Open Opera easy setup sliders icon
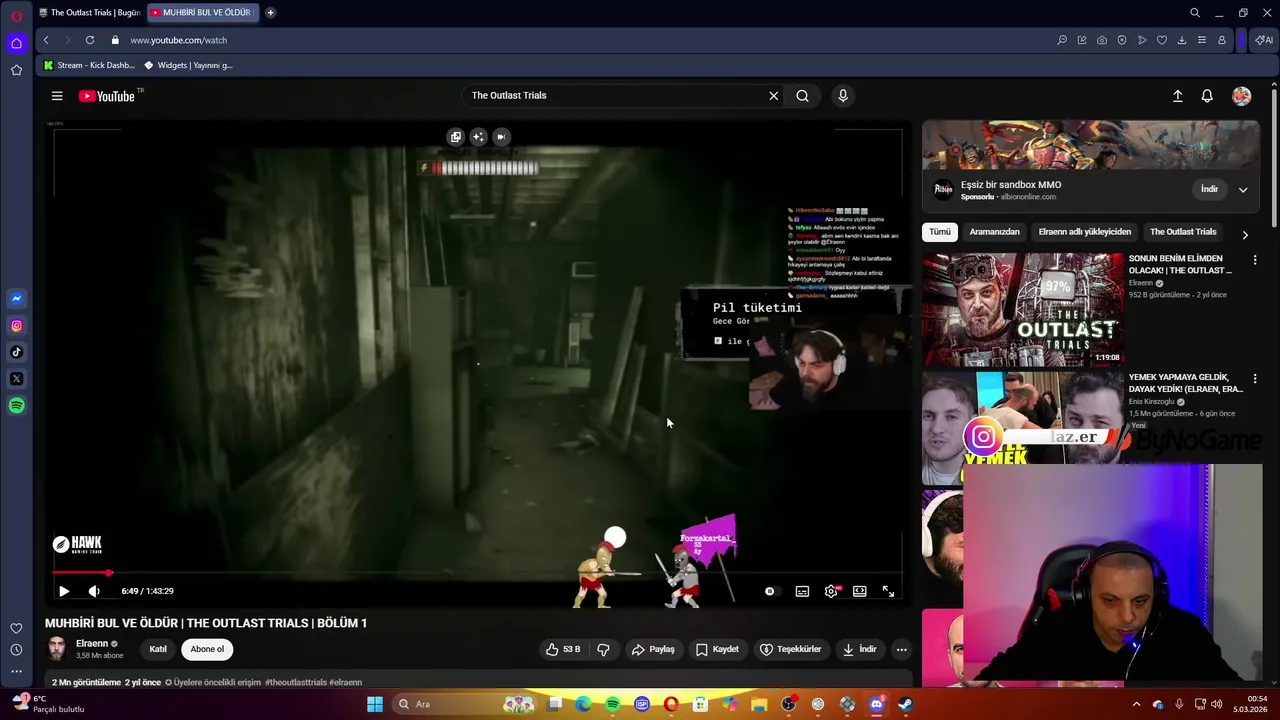Viewport: 1280px width, 720px height. click(1202, 40)
